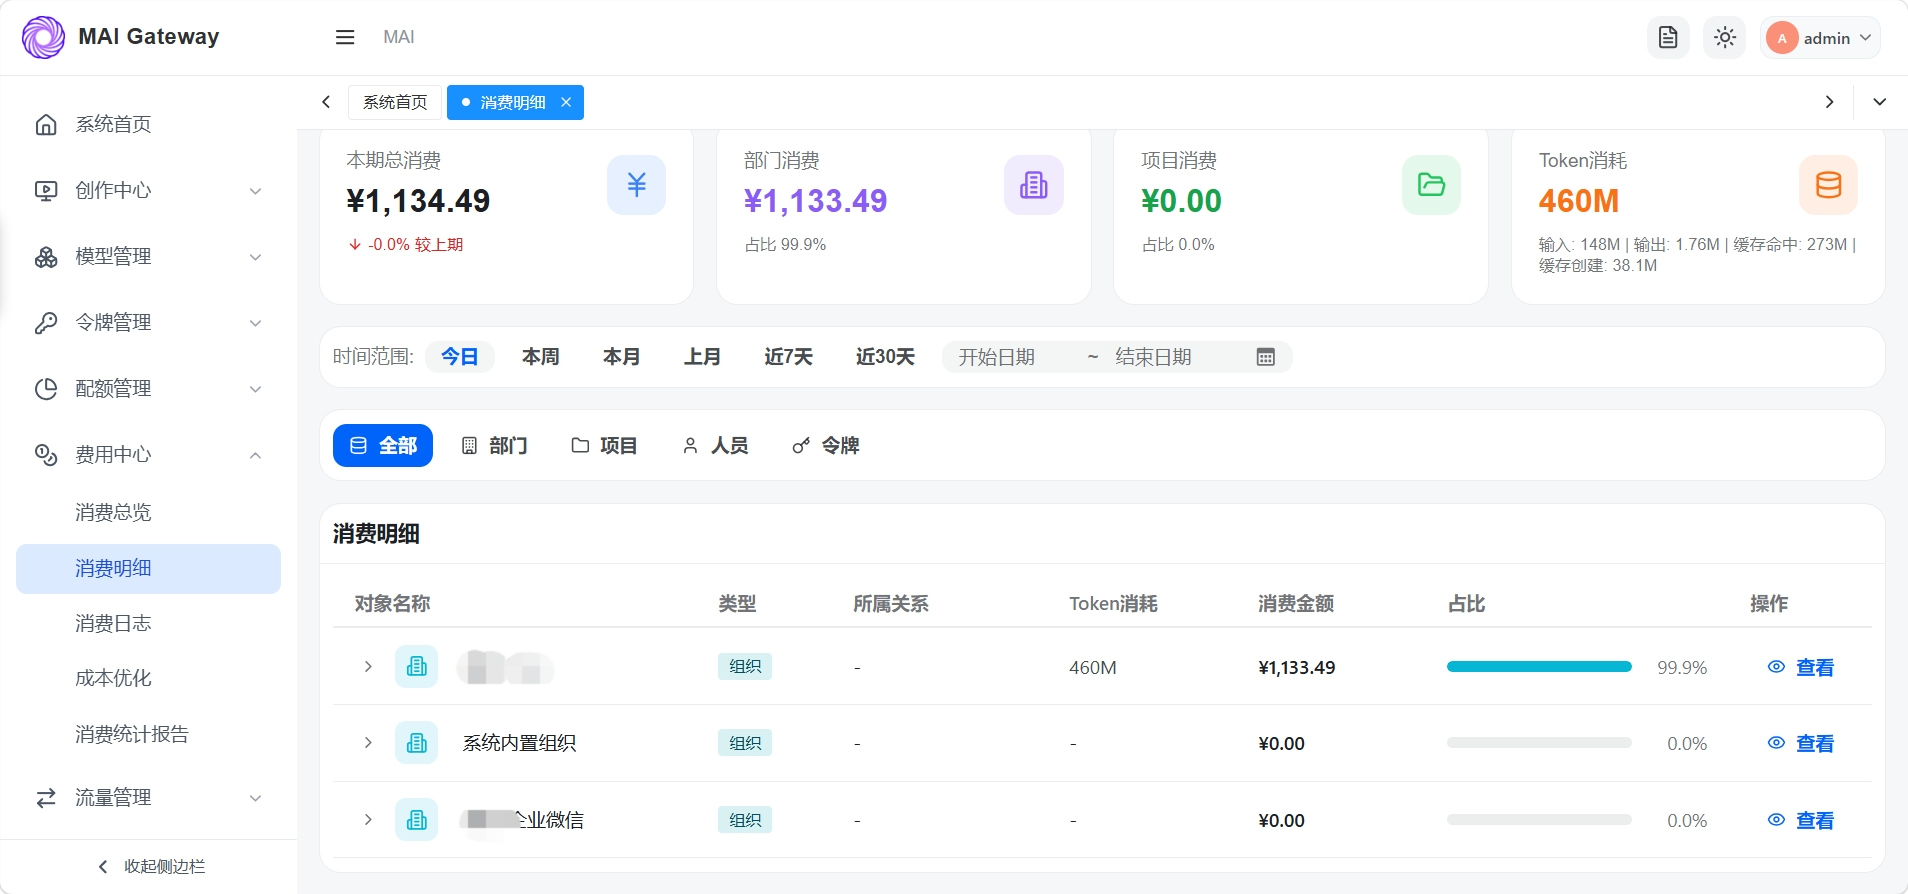
Task: Close the 消费明细 tab
Action: (566, 102)
